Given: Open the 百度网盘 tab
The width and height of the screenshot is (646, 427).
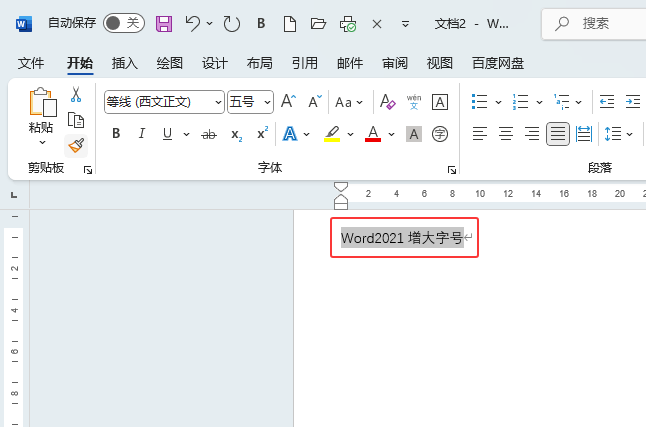Looking at the screenshot, I should coord(498,63).
